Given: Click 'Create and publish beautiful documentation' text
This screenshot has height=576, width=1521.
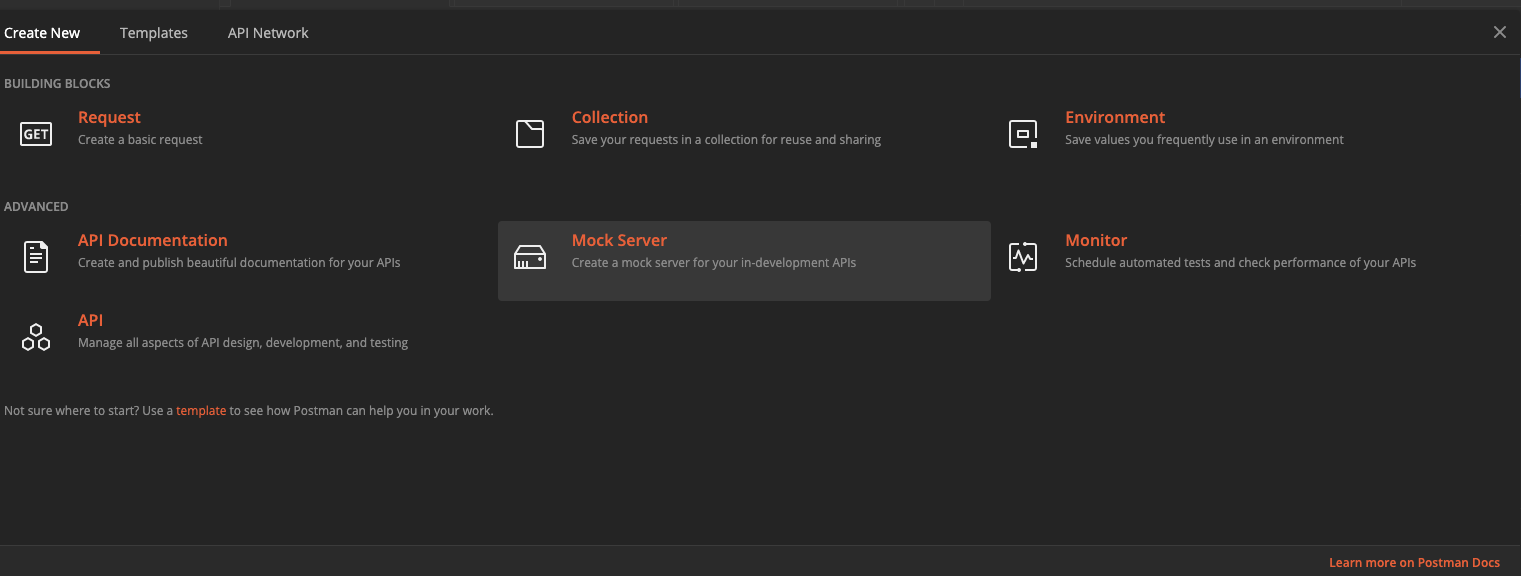Looking at the screenshot, I should click(x=239, y=263).
